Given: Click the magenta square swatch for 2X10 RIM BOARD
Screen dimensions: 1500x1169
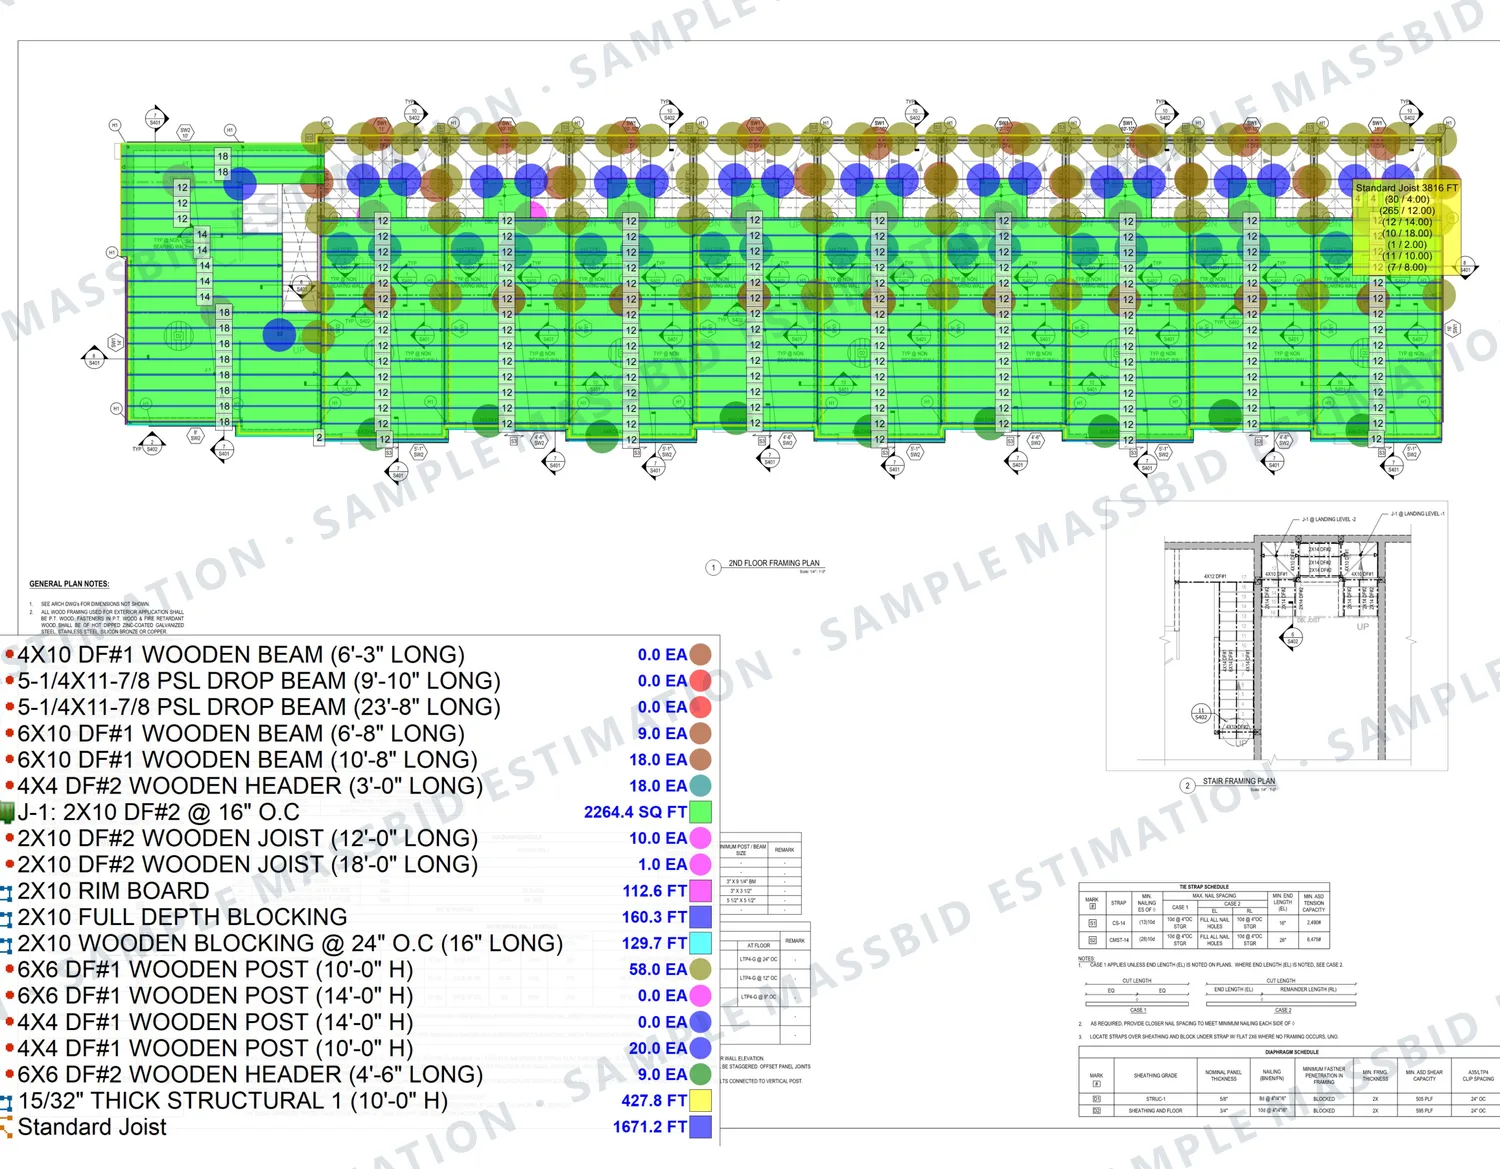Looking at the screenshot, I should pyautogui.click(x=701, y=891).
